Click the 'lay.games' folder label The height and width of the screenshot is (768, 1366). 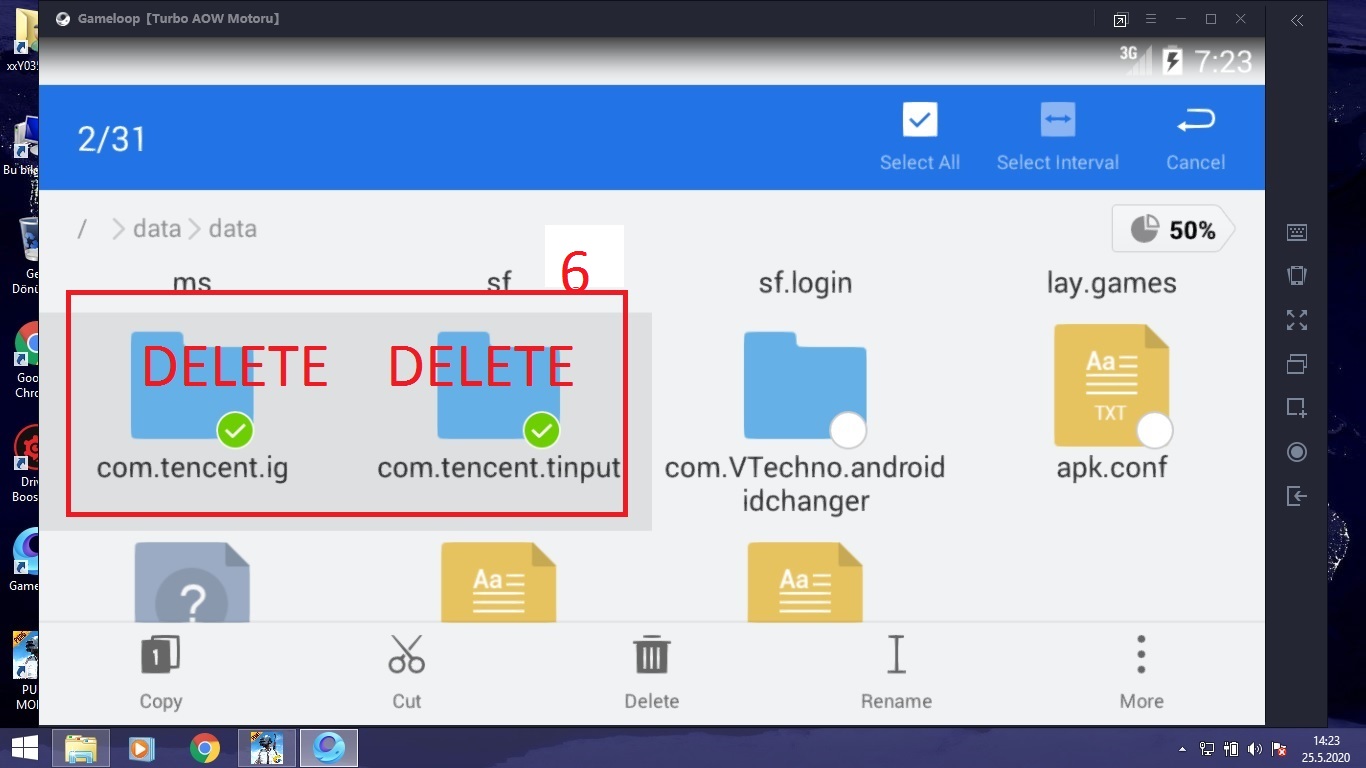coord(1111,283)
